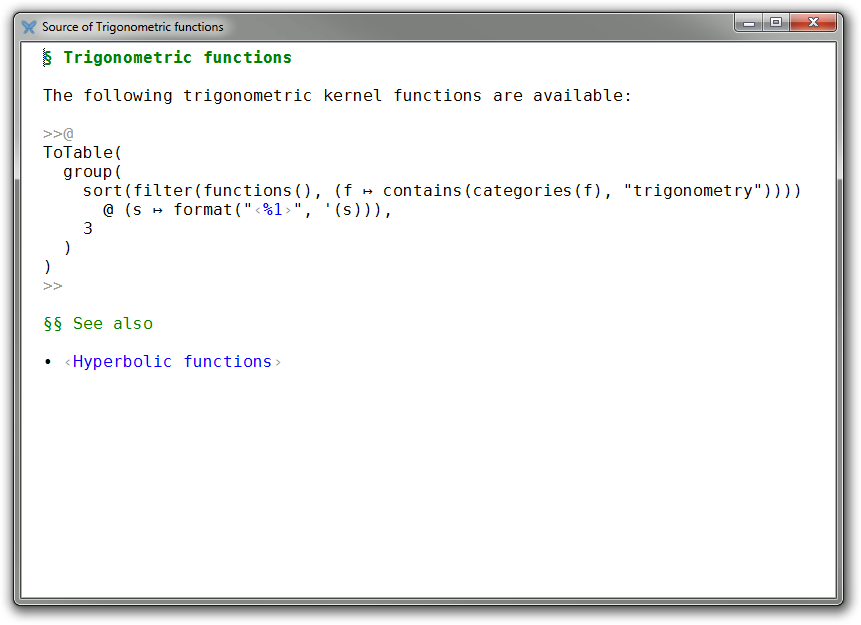Click the blue %1 placeholder

point(273,210)
